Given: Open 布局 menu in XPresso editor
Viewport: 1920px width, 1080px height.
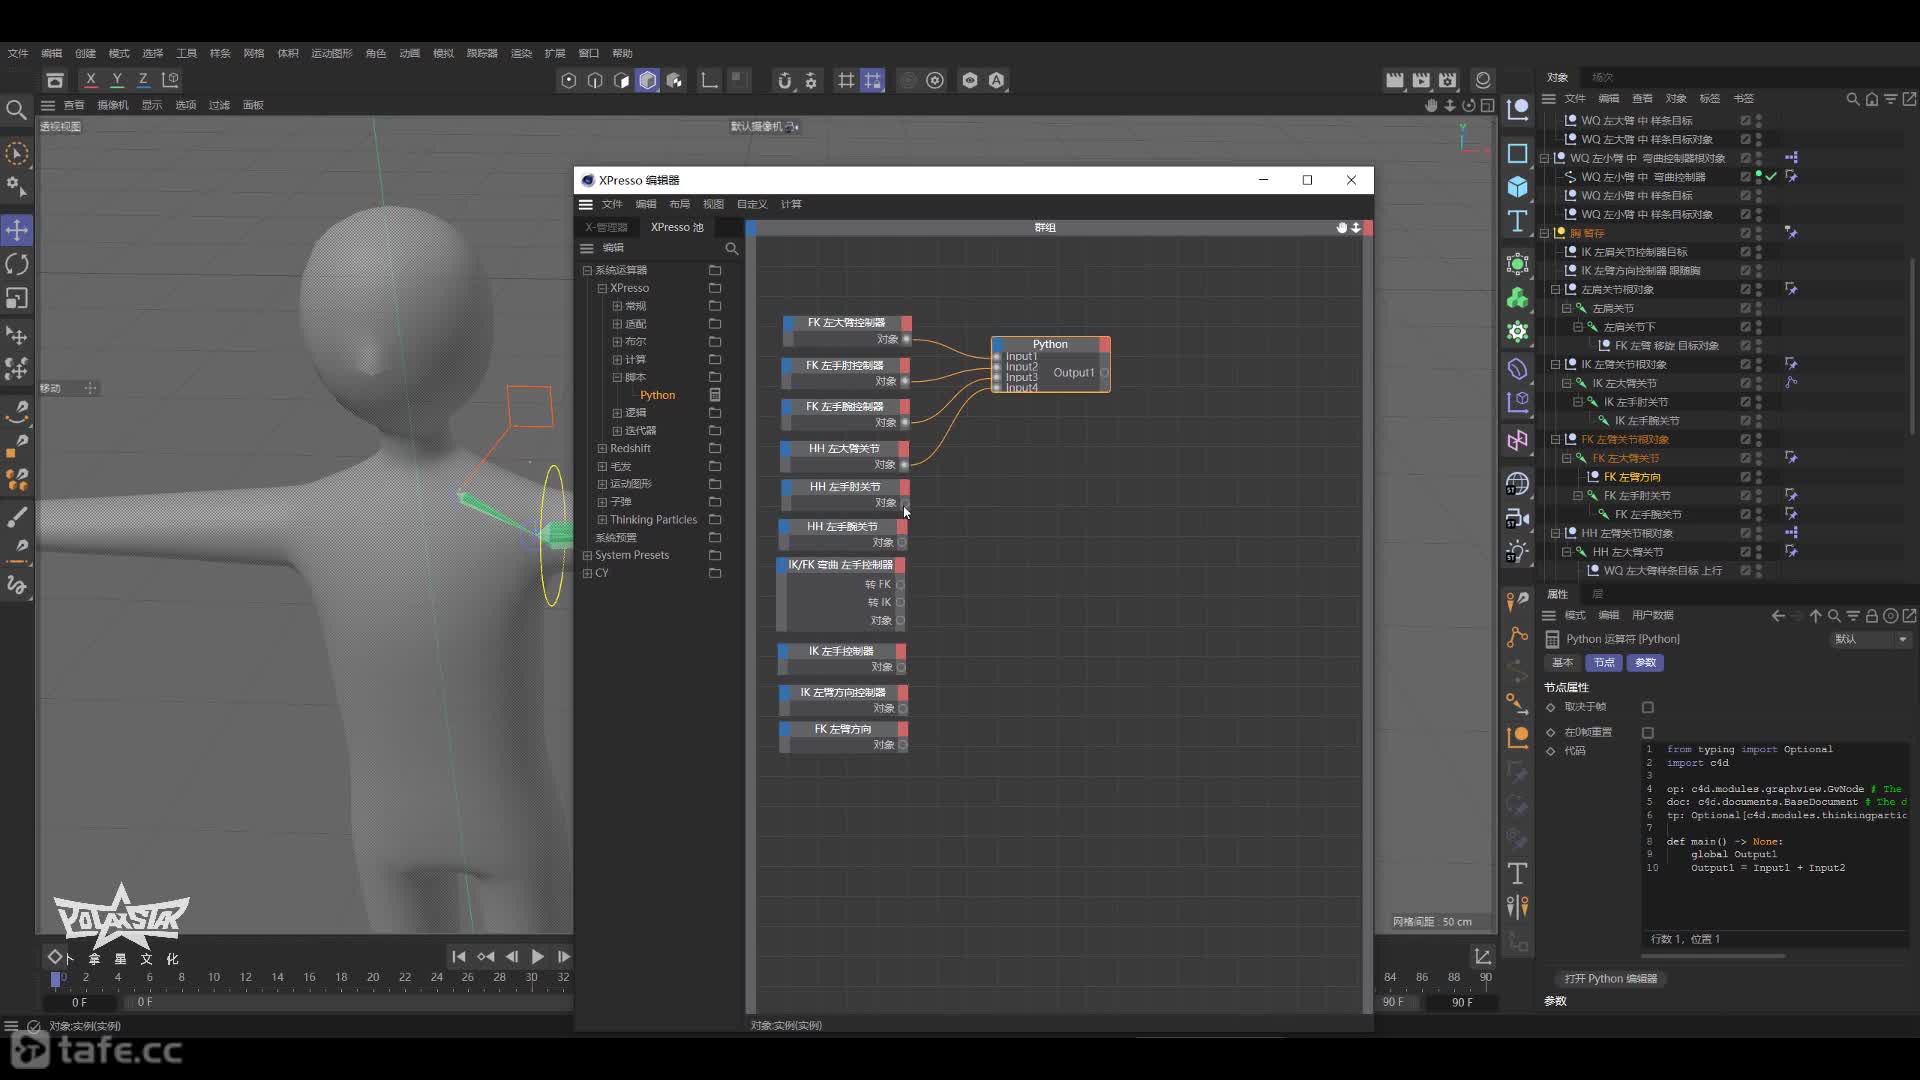Looking at the screenshot, I should click(679, 204).
